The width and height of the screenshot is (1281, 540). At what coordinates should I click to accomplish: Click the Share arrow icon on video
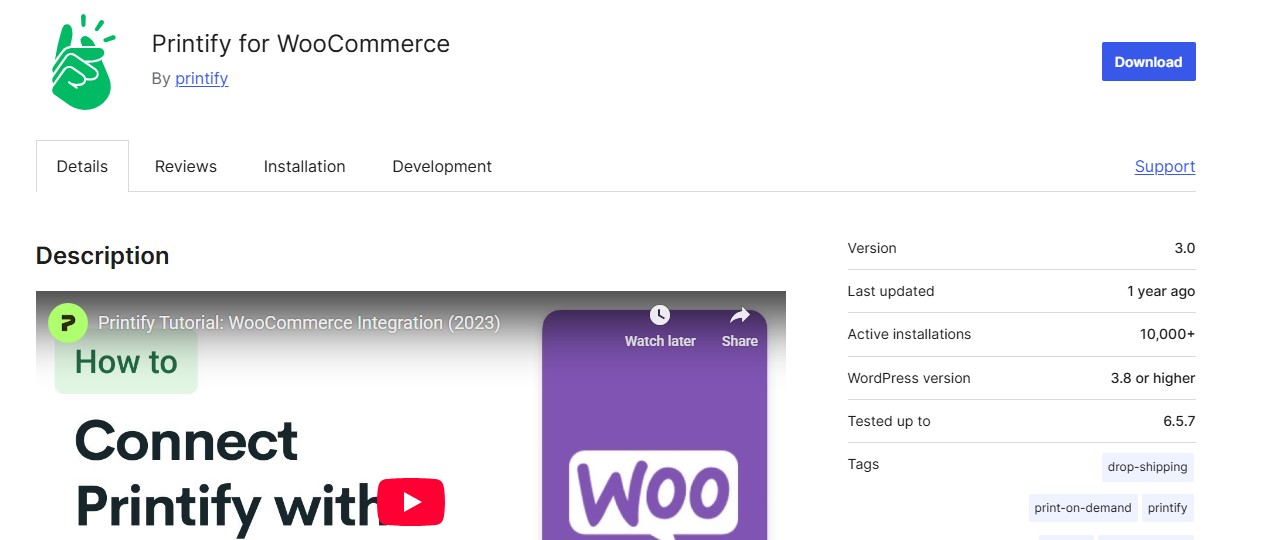(x=739, y=316)
